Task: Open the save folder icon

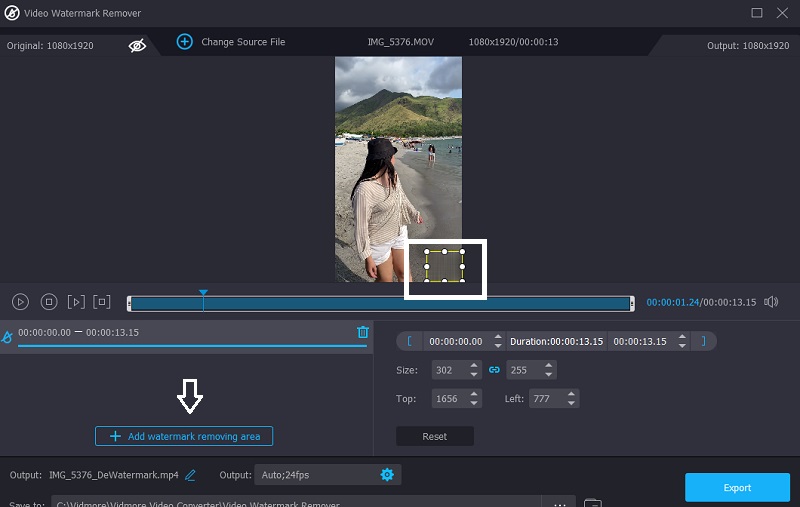Action: point(592,502)
